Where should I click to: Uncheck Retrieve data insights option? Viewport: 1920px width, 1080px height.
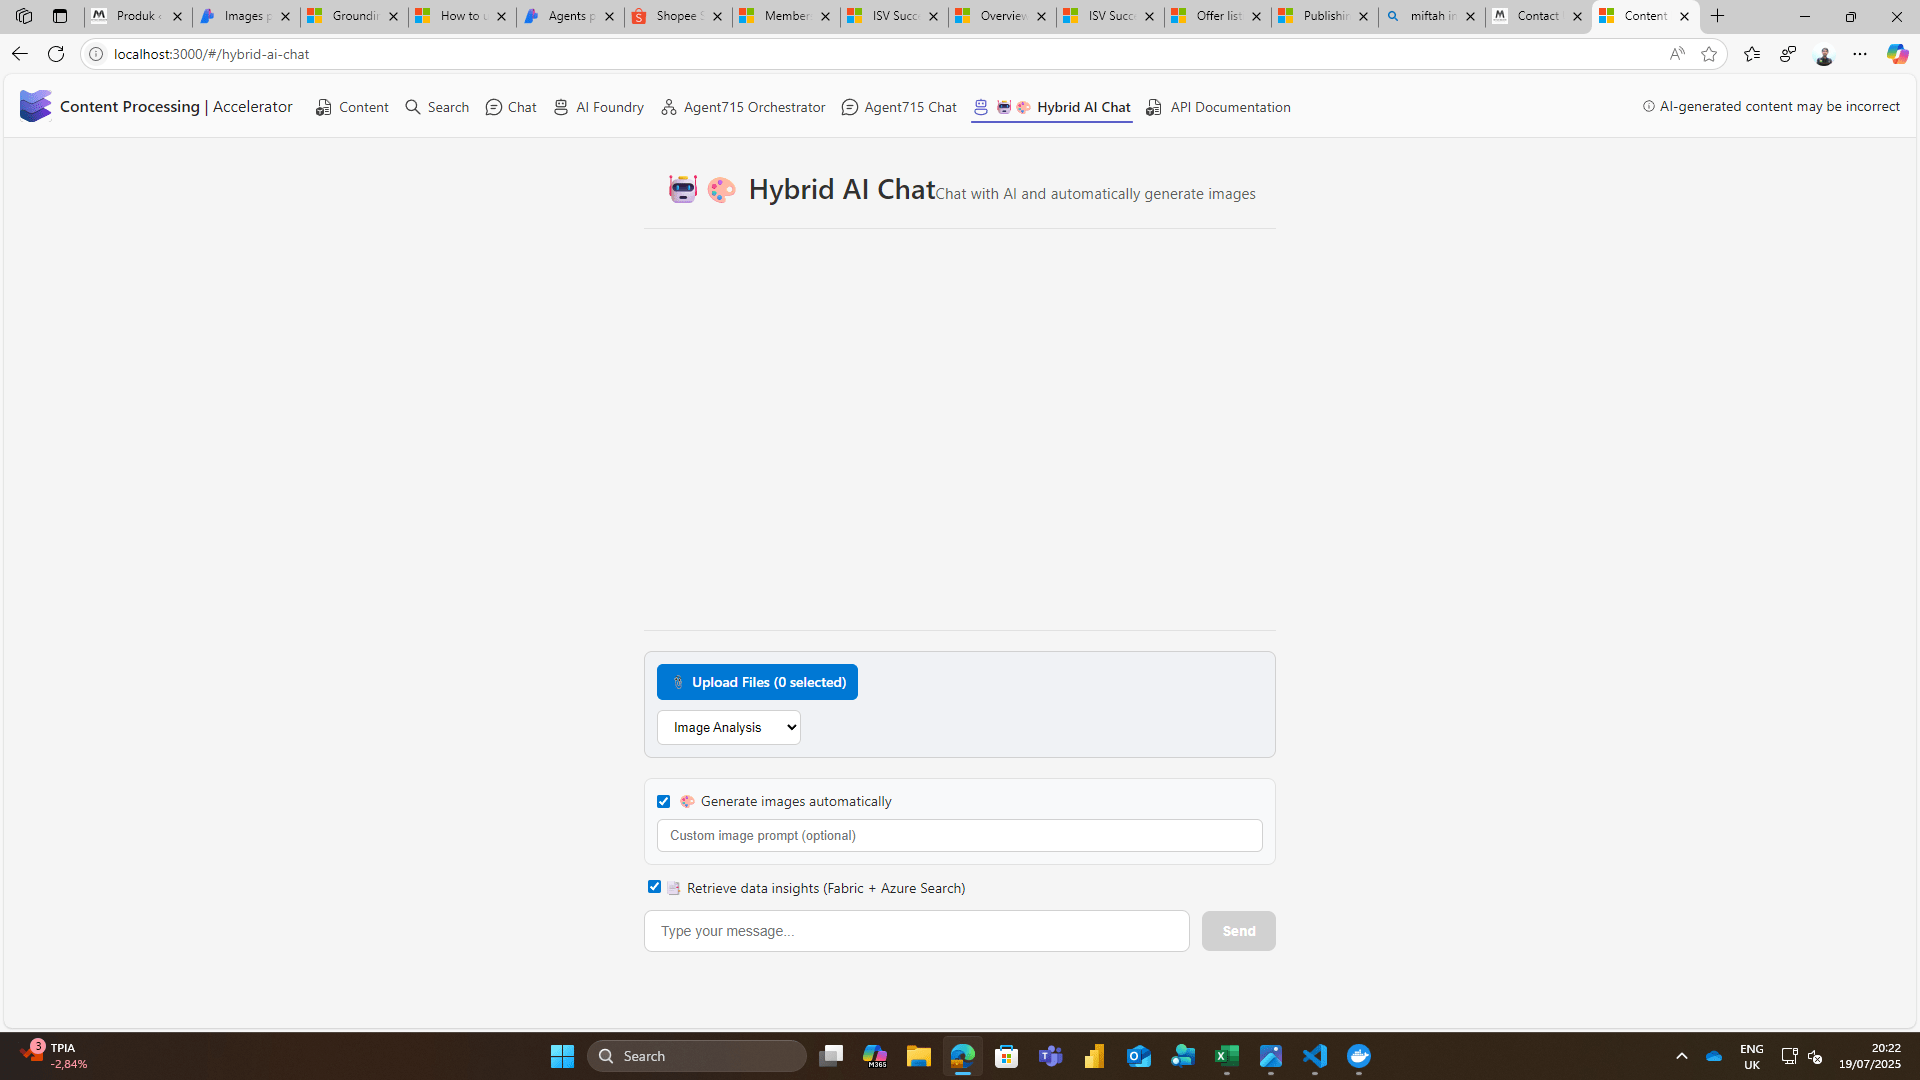click(x=654, y=886)
